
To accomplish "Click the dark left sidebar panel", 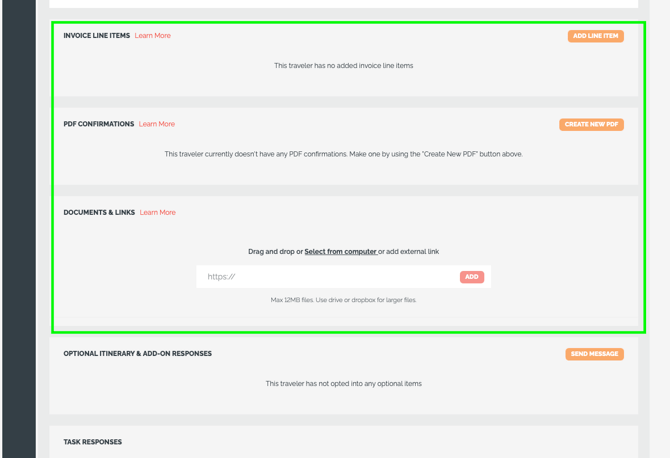I will (x=19, y=229).
